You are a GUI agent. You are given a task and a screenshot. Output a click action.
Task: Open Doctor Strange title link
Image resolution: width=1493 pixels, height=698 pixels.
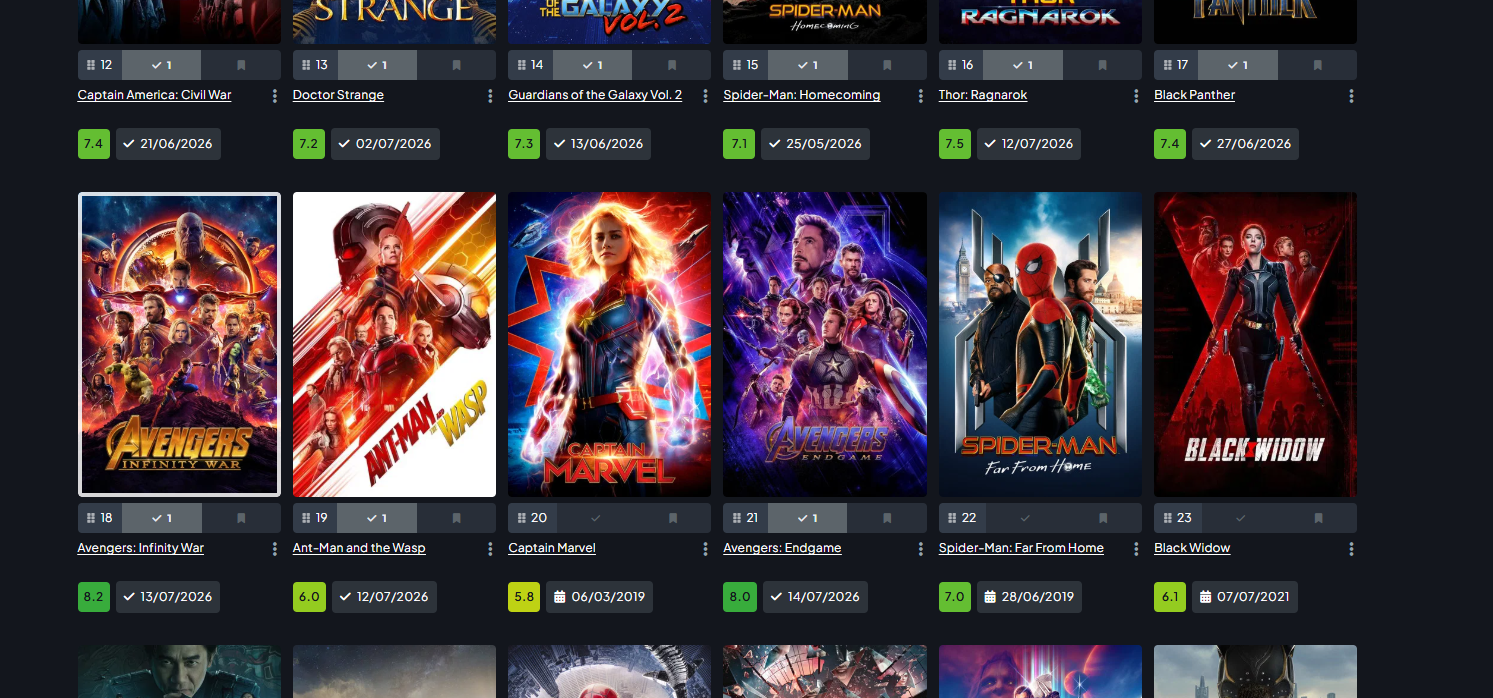pyautogui.click(x=338, y=95)
